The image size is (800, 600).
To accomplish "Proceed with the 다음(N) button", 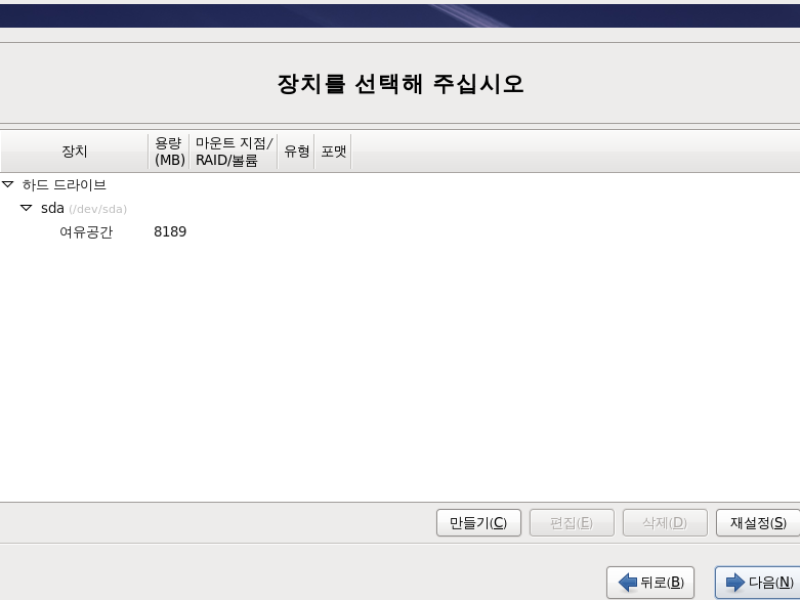I will (x=758, y=582).
